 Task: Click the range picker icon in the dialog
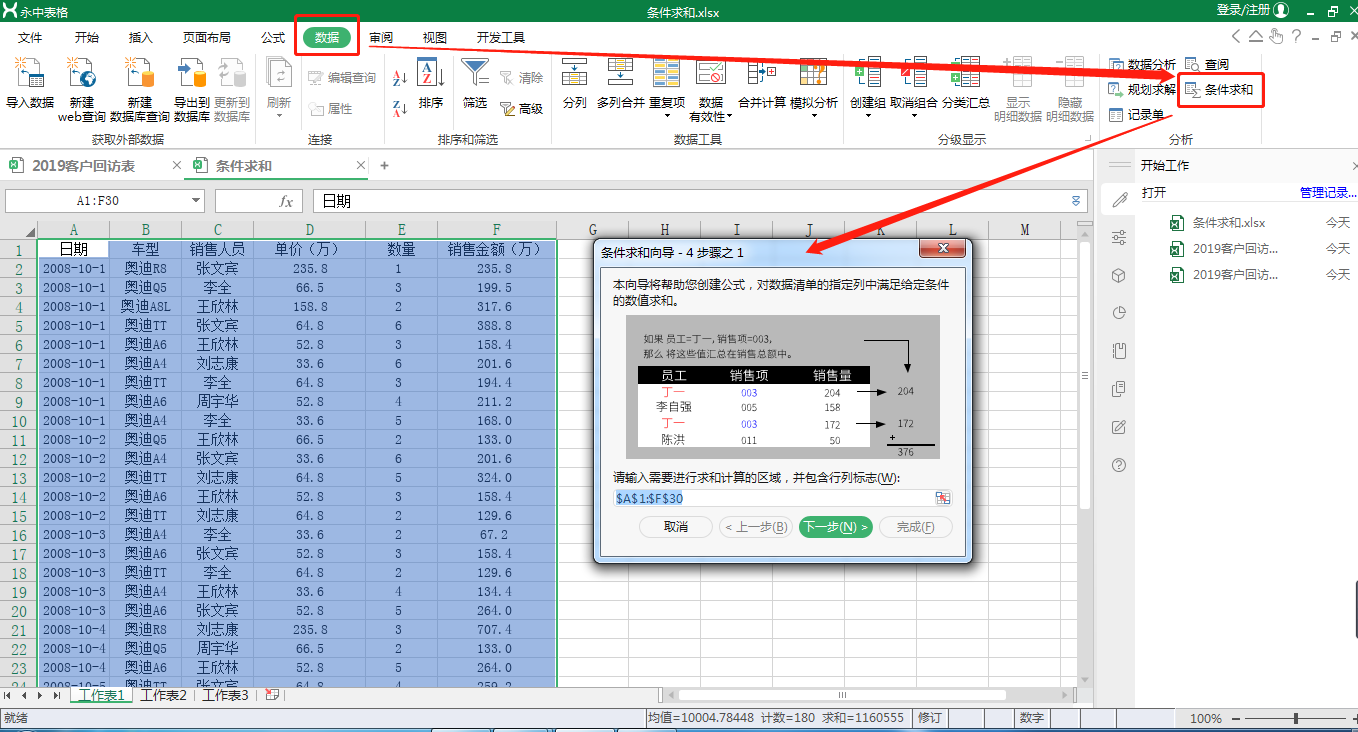[x=943, y=497]
